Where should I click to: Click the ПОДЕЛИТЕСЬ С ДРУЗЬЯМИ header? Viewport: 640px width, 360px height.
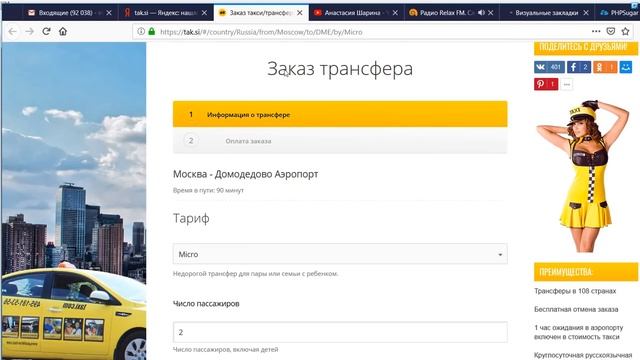(586, 47)
